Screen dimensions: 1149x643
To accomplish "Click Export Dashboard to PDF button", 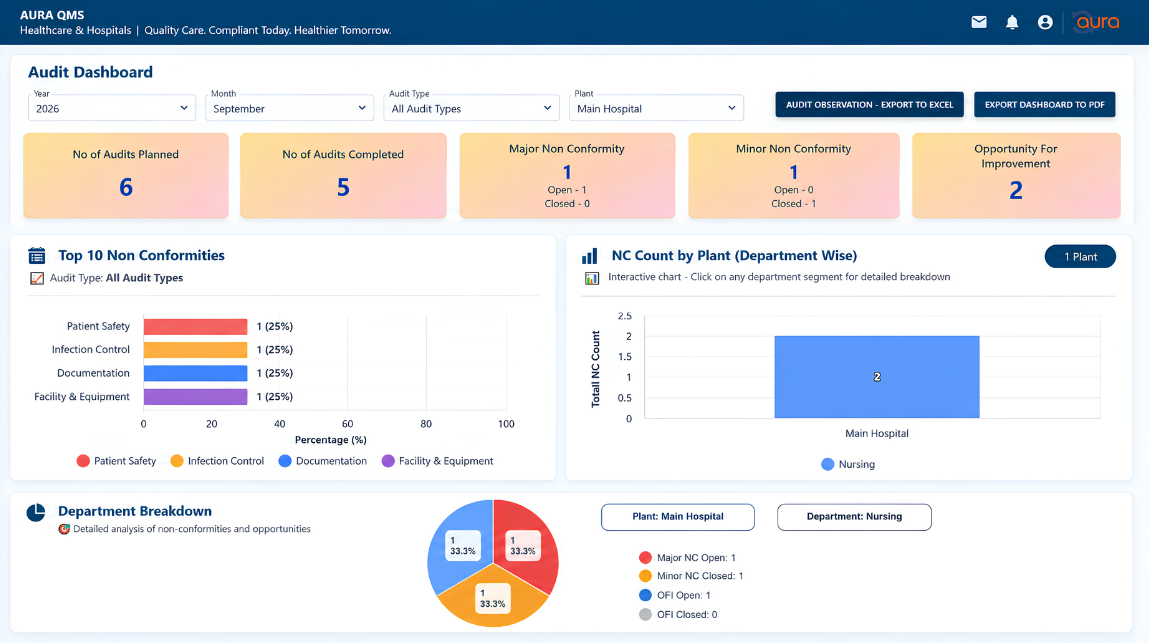I will click(1044, 104).
